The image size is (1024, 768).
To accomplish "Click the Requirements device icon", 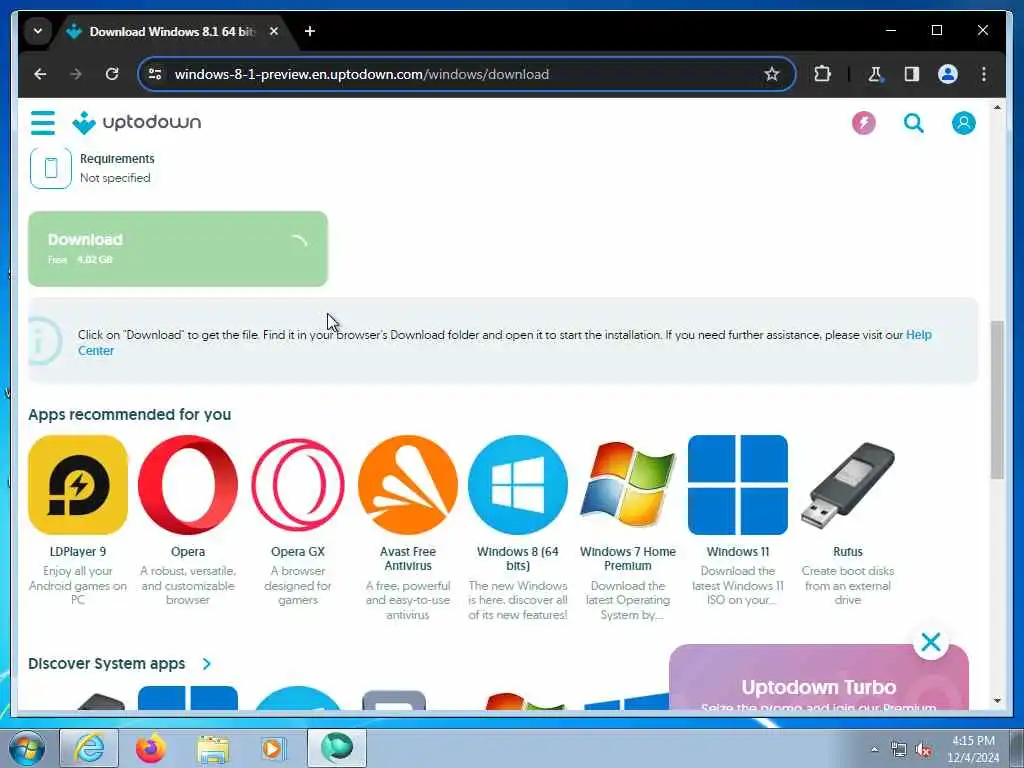I will tap(50, 168).
